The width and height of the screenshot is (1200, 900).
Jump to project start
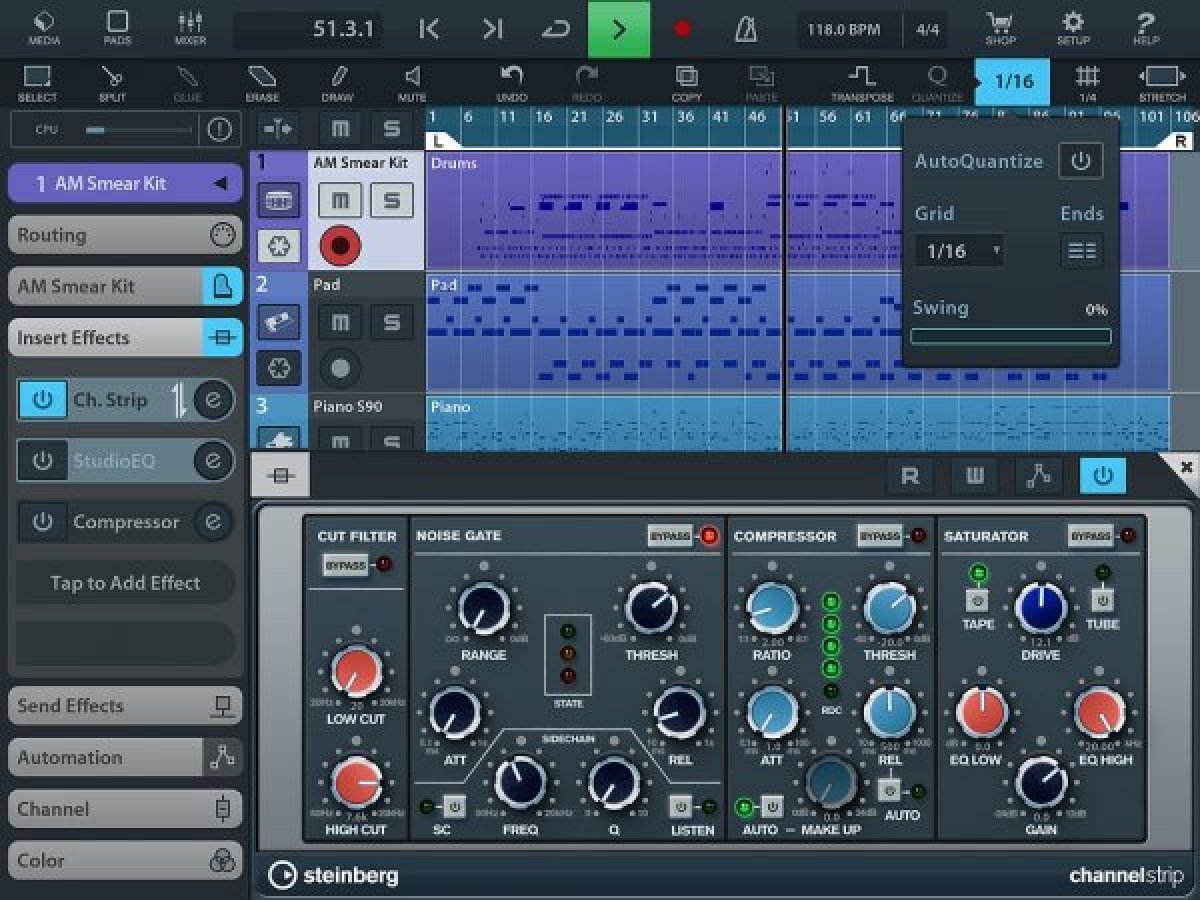point(429,29)
